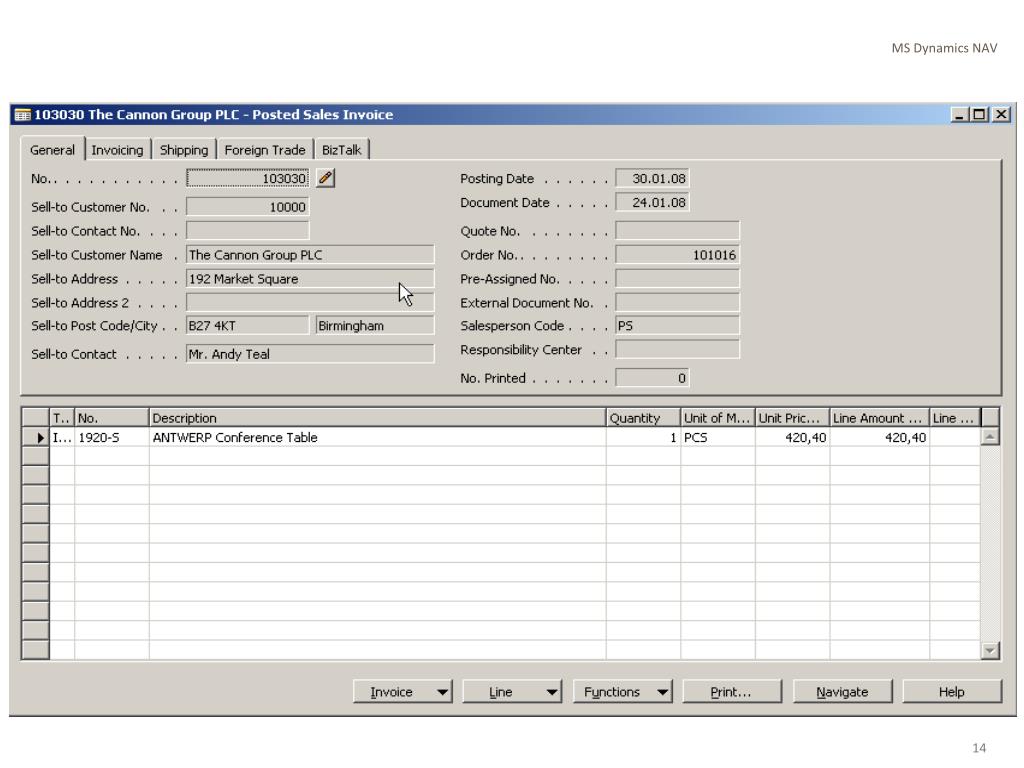Click the Sell-to Contact field Mr. Andy Teal
Image resolution: width=1024 pixels, height=768 pixels.
[310, 354]
